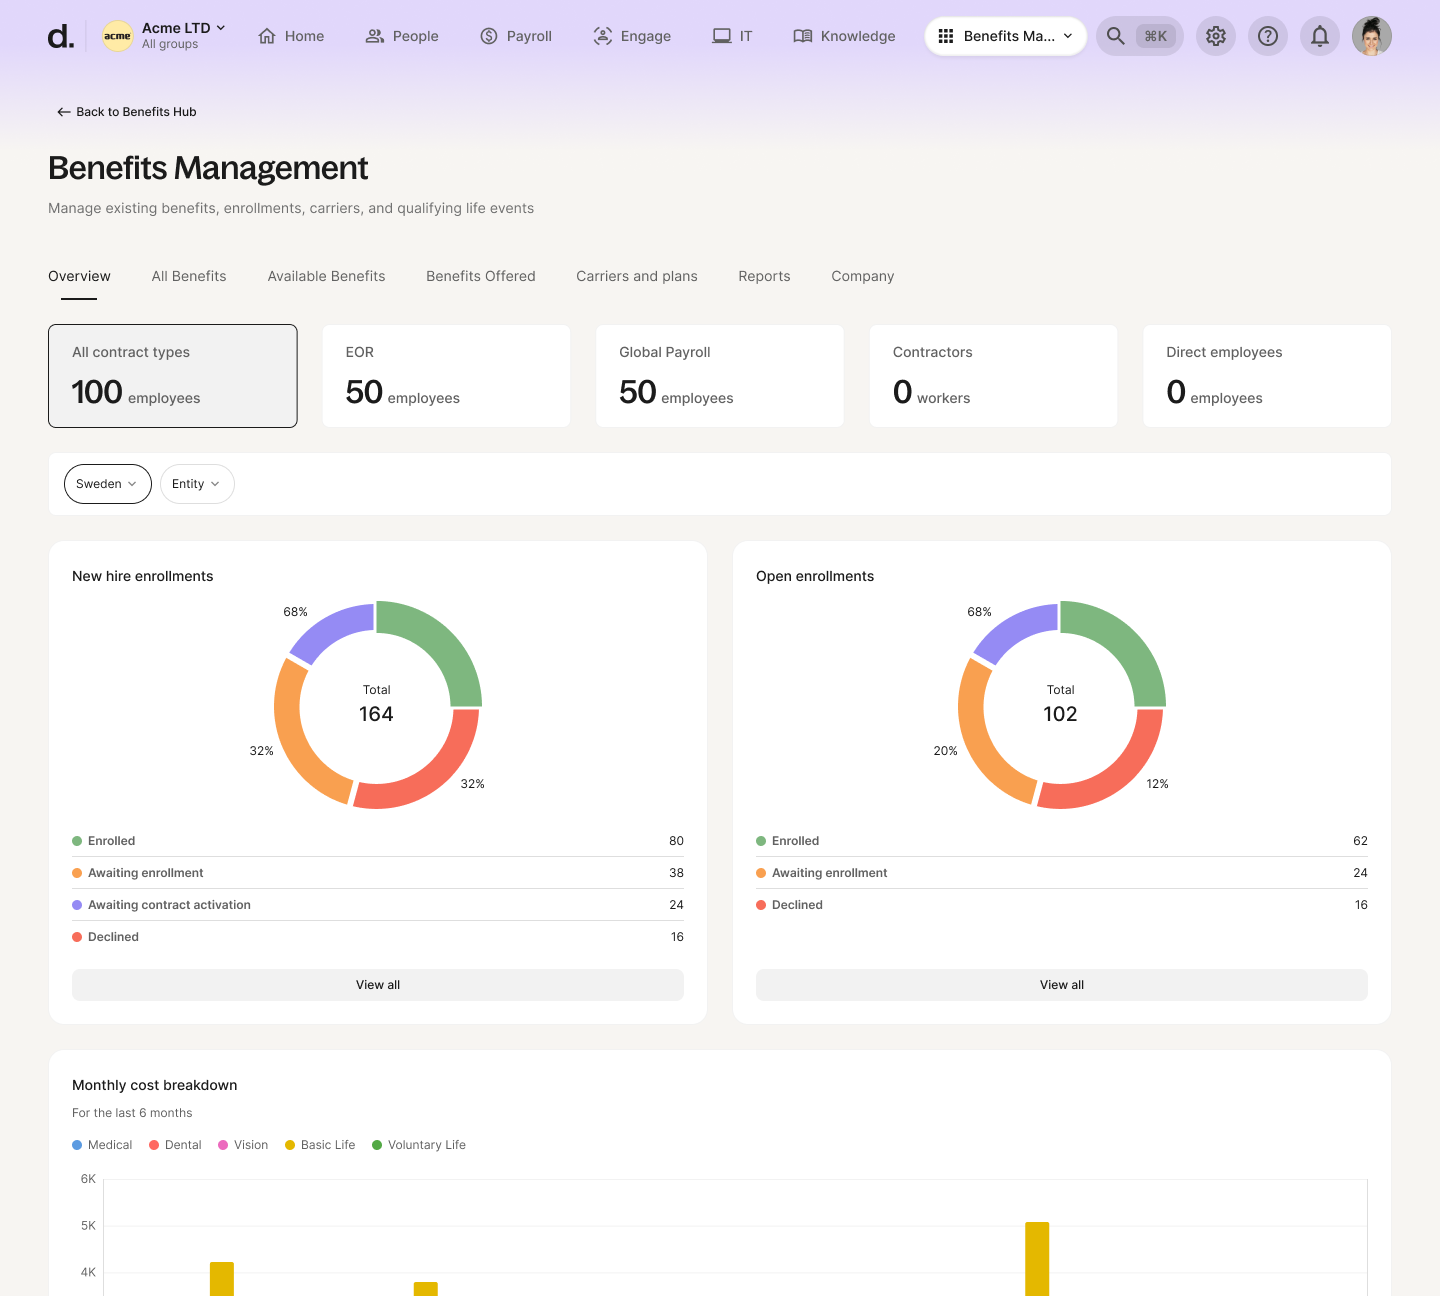The image size is (1440, 1296).
Task: Click the ⌘K search shortcut badge
Action: coord(1156,36)
